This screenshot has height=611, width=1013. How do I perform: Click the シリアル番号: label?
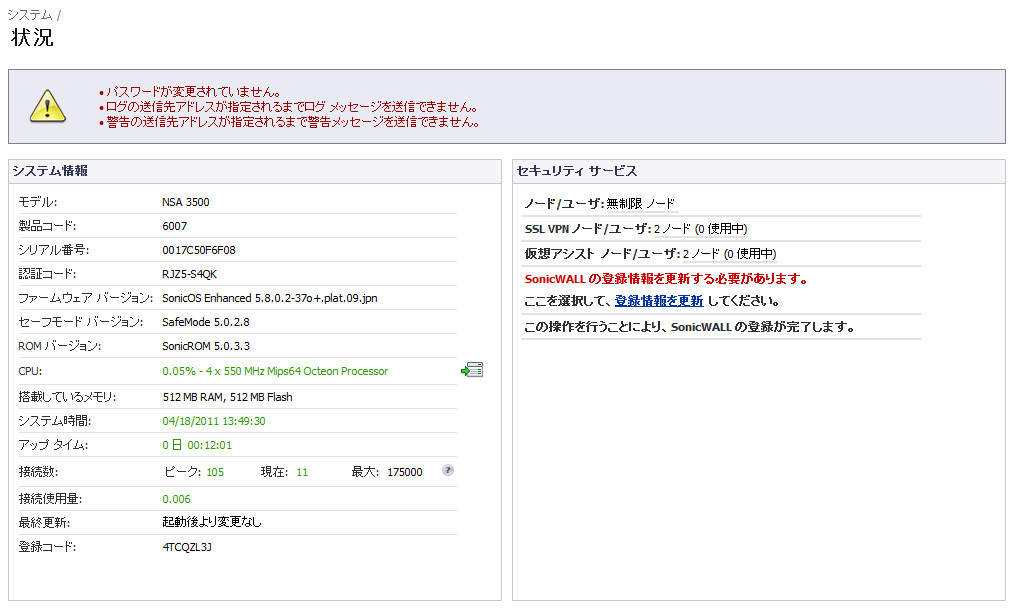pos(54,250)
